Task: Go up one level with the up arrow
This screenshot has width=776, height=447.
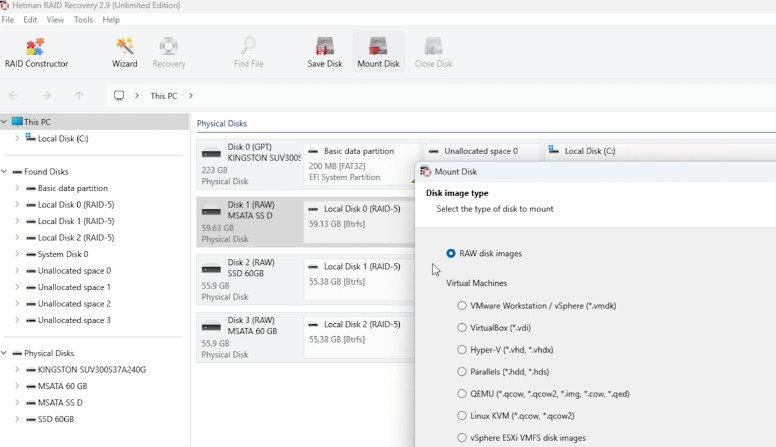Action: click(x=79, y=96)
